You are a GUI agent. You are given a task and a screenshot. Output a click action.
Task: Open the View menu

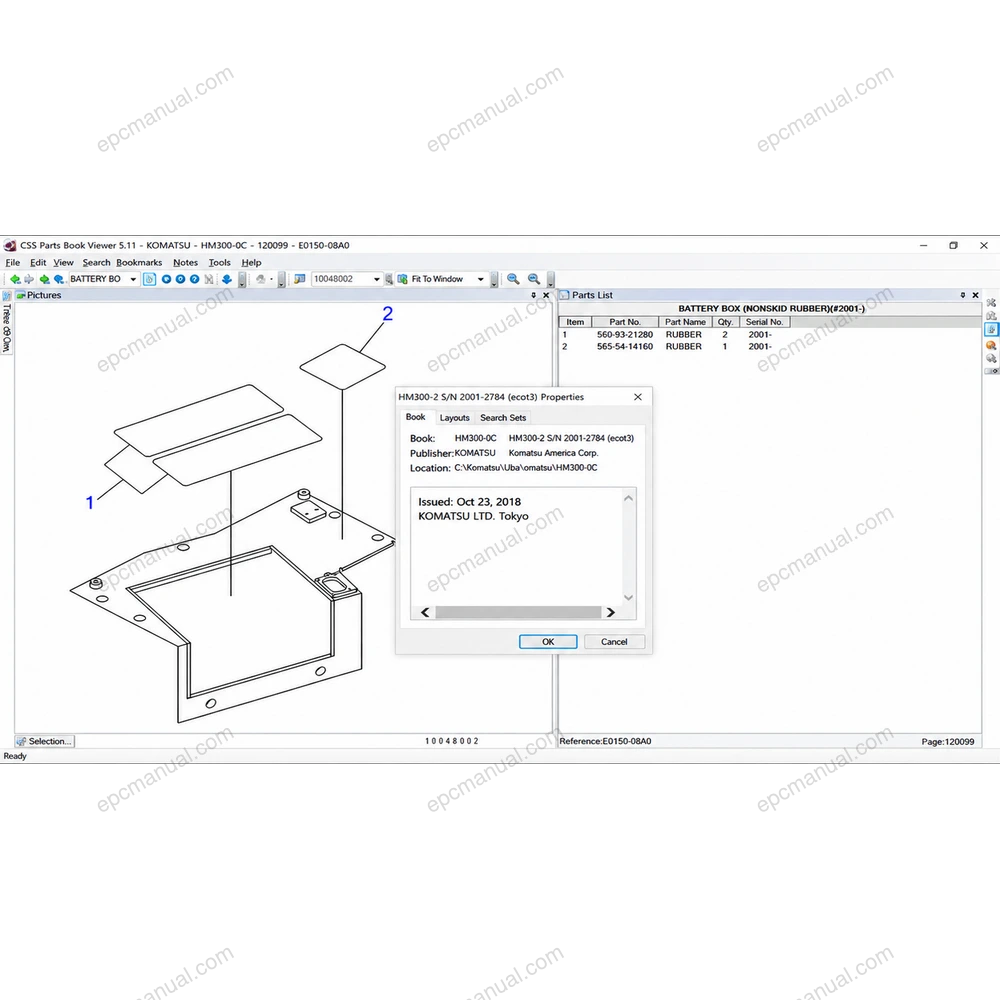tap(63, 263)
